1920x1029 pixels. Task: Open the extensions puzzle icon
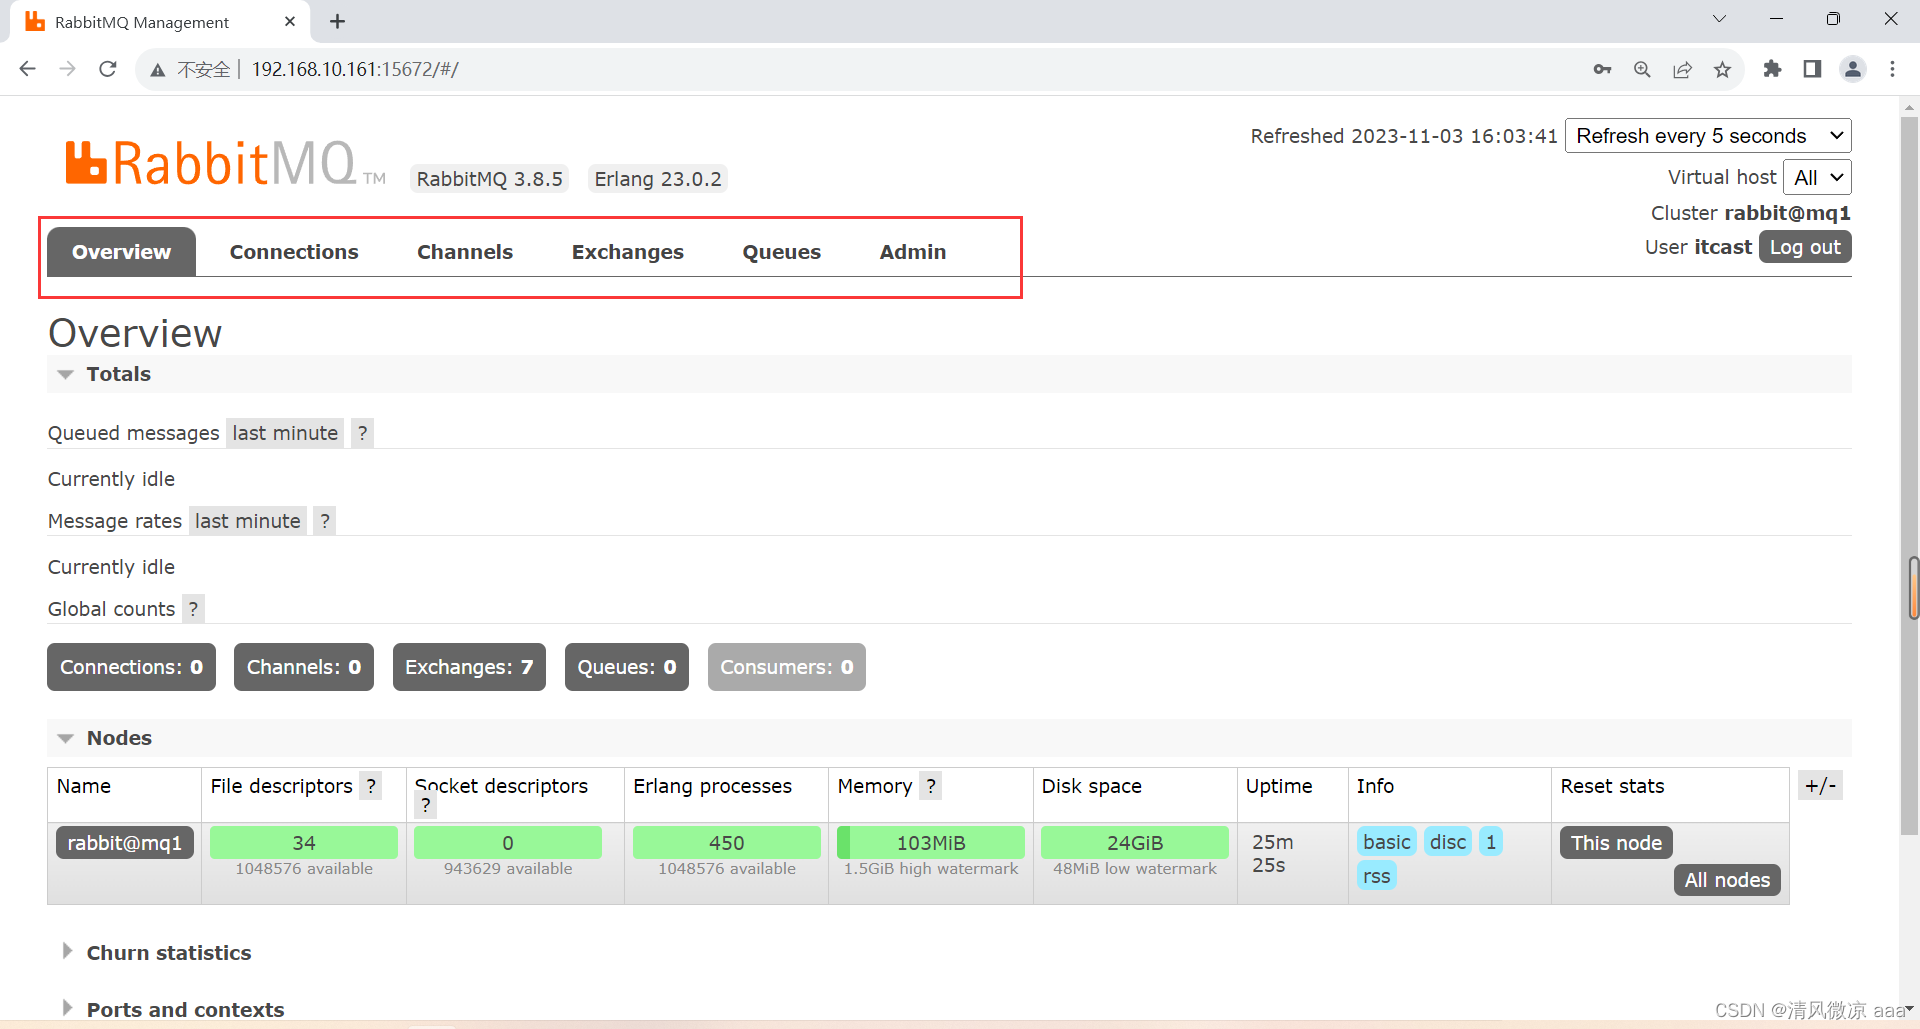click(x=1772, y=69)
